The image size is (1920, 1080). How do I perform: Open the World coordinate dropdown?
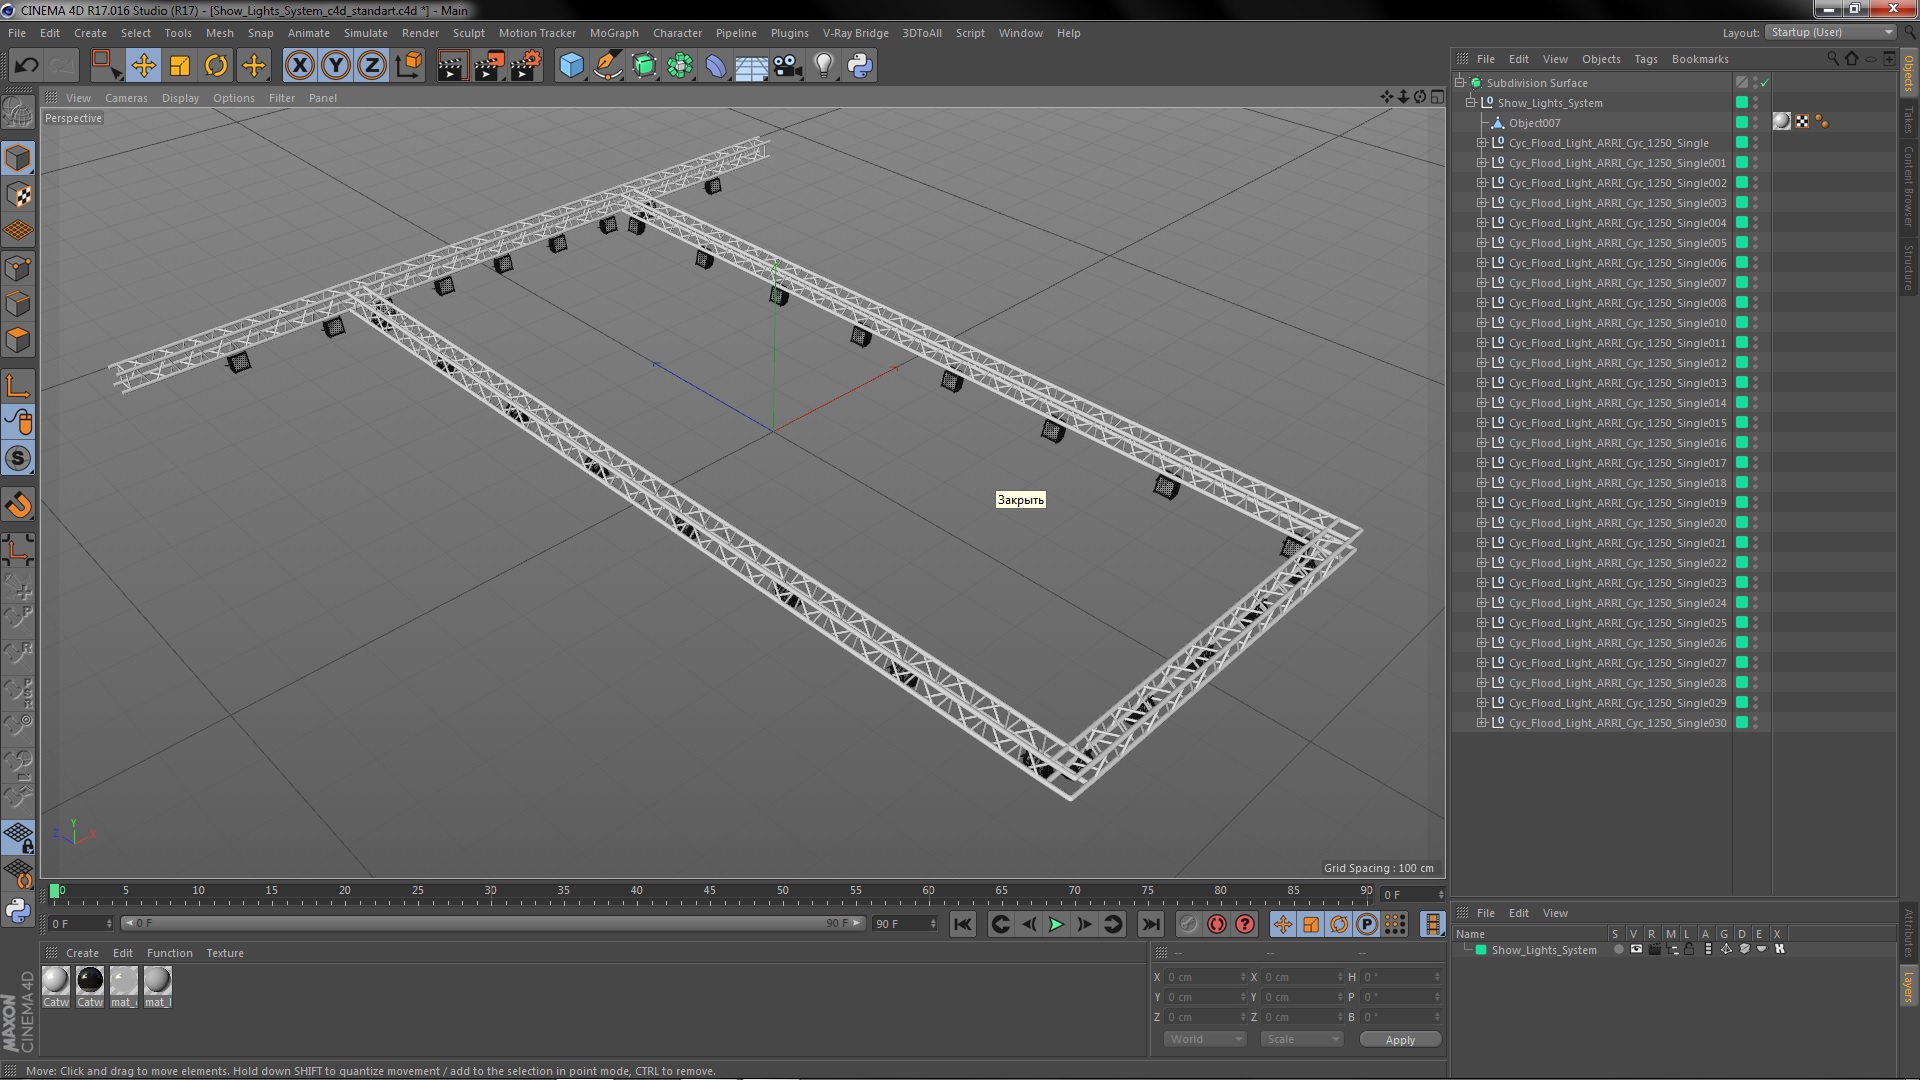click(x=1205, y=1039)
